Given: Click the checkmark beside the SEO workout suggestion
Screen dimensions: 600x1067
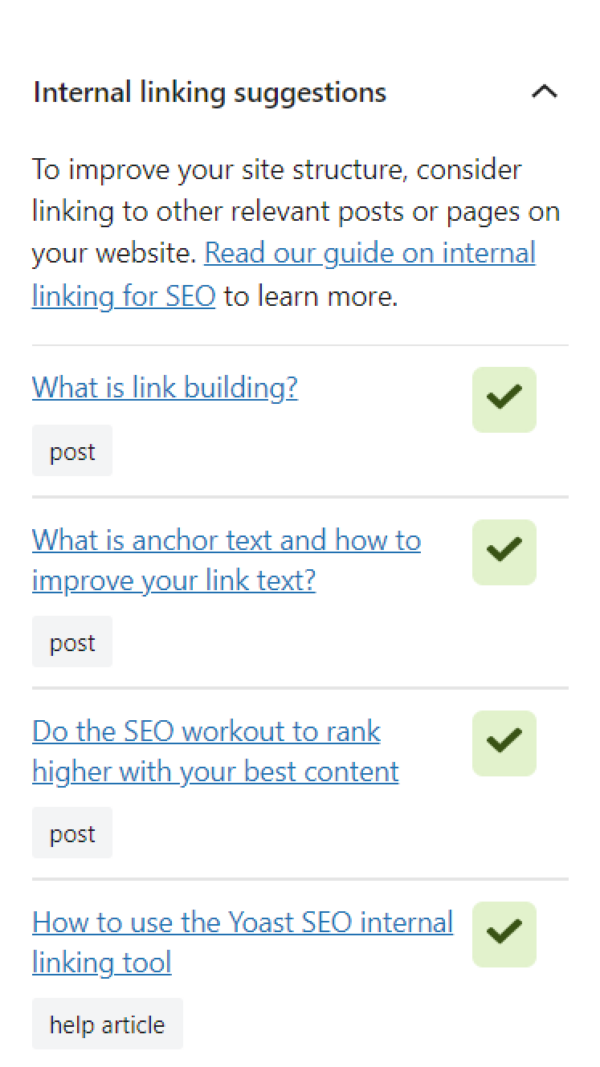Looking at the screenshot, I should point(503,743).
